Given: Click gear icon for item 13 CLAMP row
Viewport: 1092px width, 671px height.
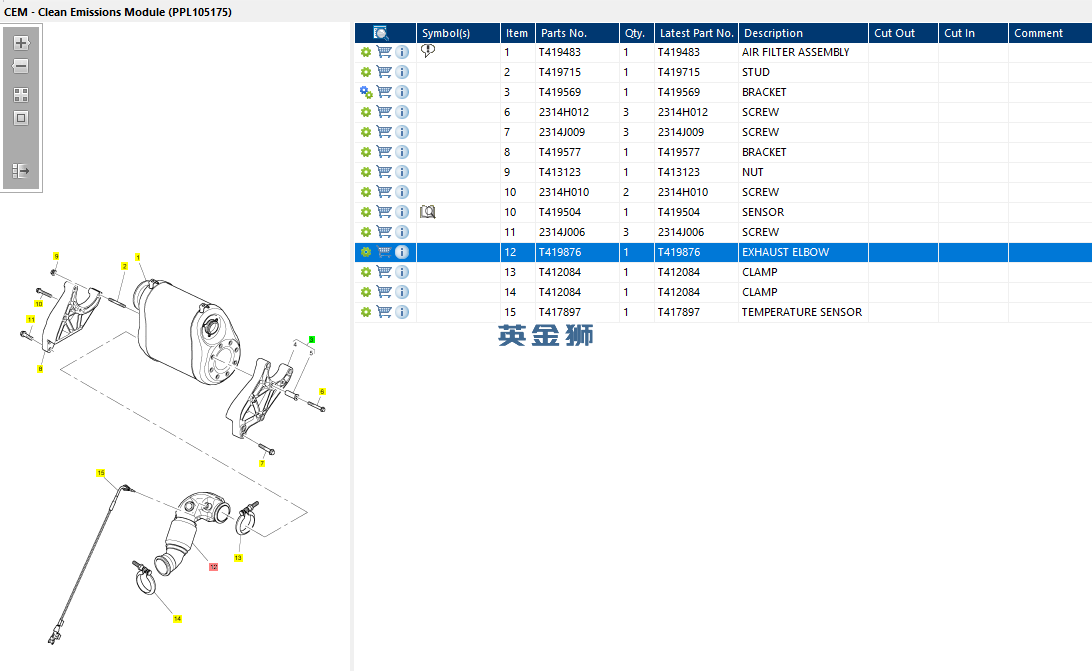Looking at the screenshot, I should point(366,272).
